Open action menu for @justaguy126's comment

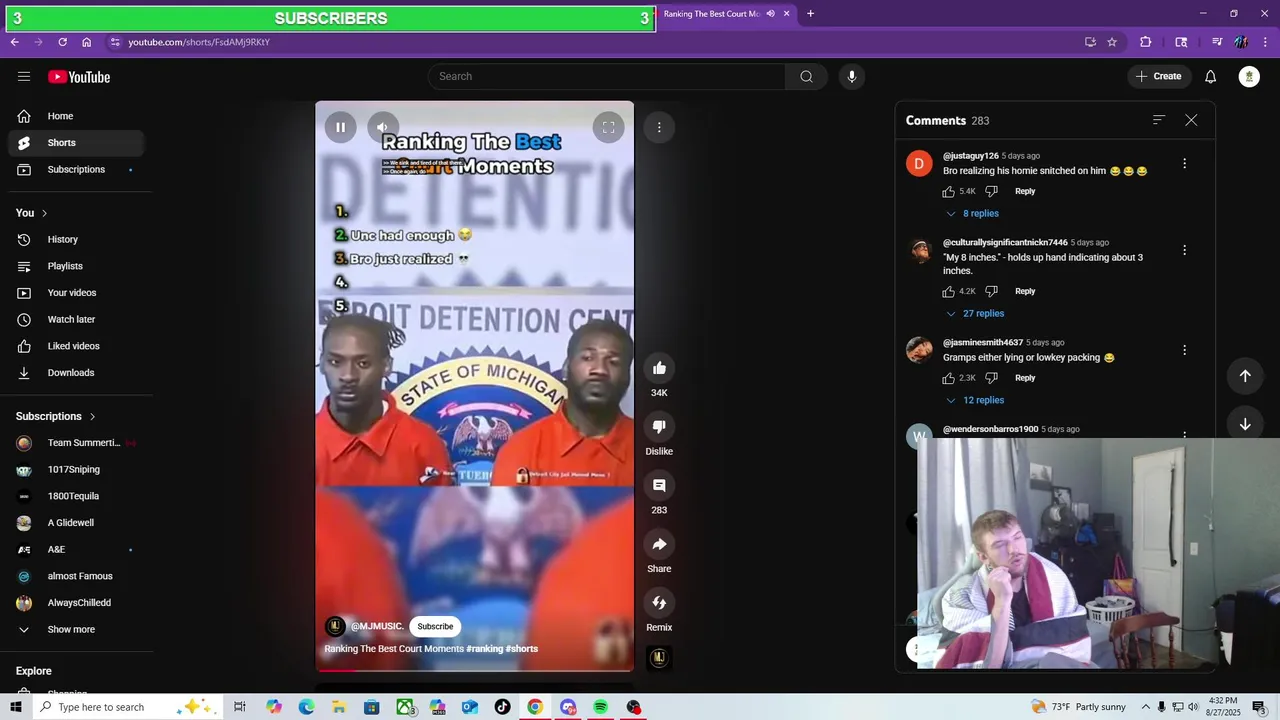tap(1184, 163)
